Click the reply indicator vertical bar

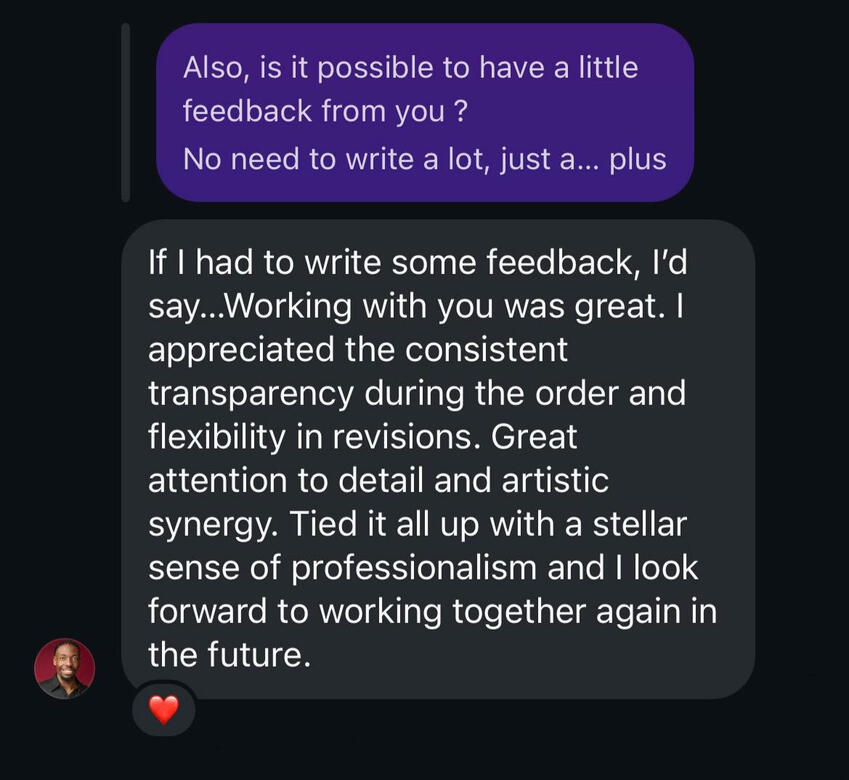click(x=125, y=112)
